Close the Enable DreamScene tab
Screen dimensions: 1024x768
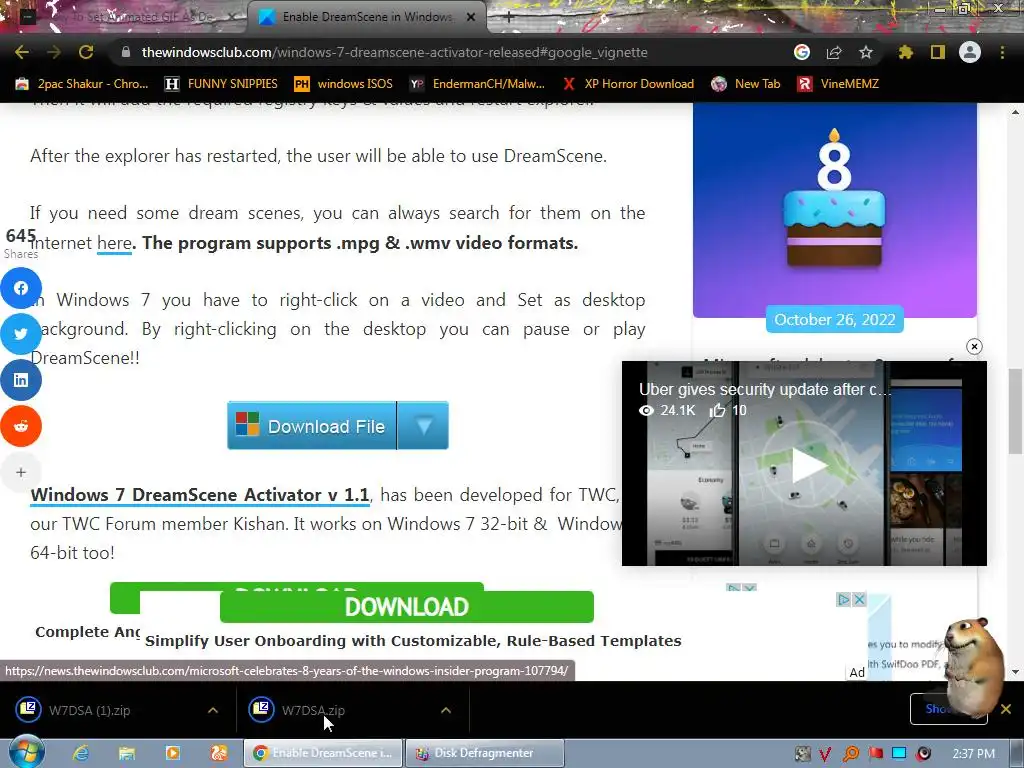pyautogui.click(x=470, y=17)
